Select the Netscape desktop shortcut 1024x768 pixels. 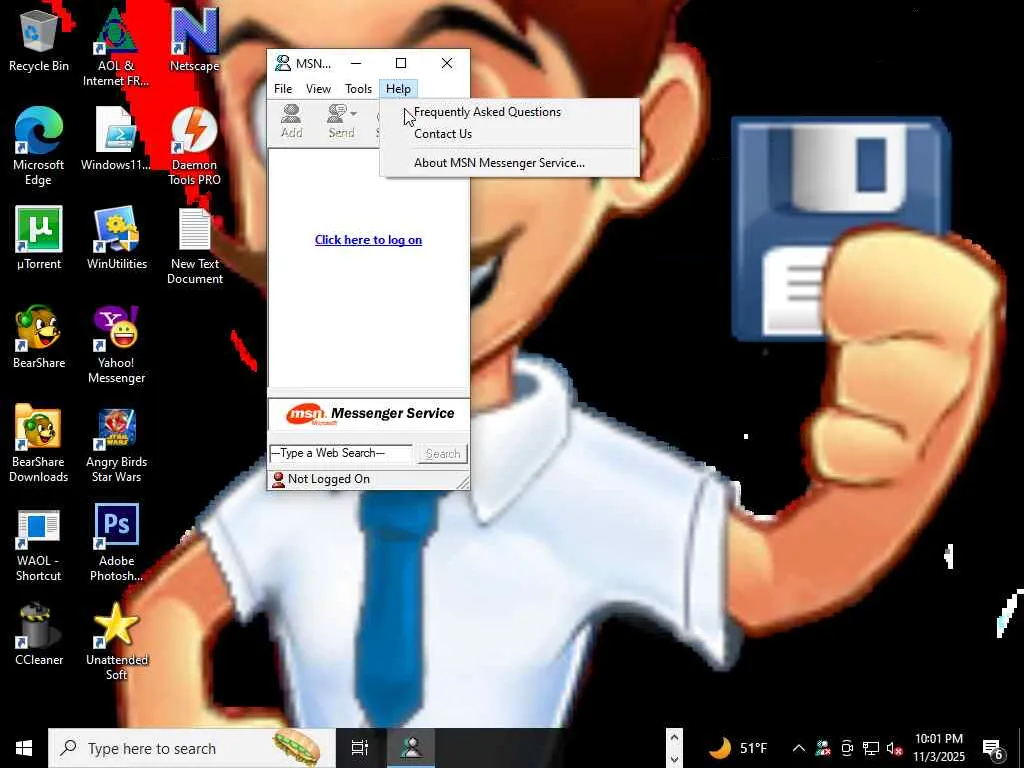195,39
